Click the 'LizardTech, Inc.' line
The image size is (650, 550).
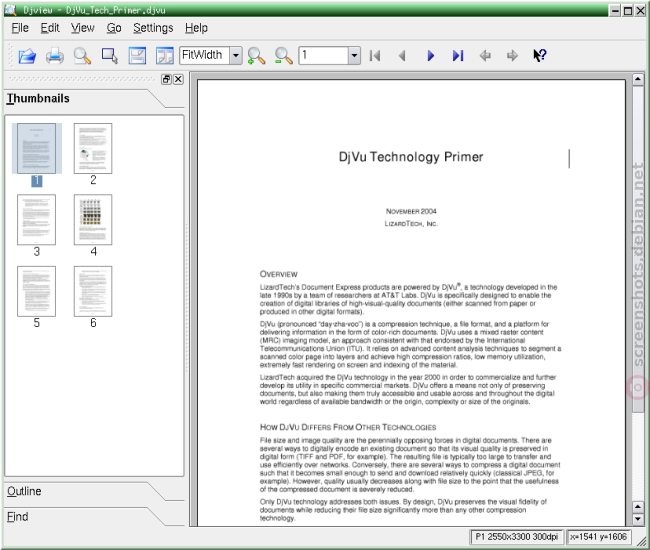point(411,224)
